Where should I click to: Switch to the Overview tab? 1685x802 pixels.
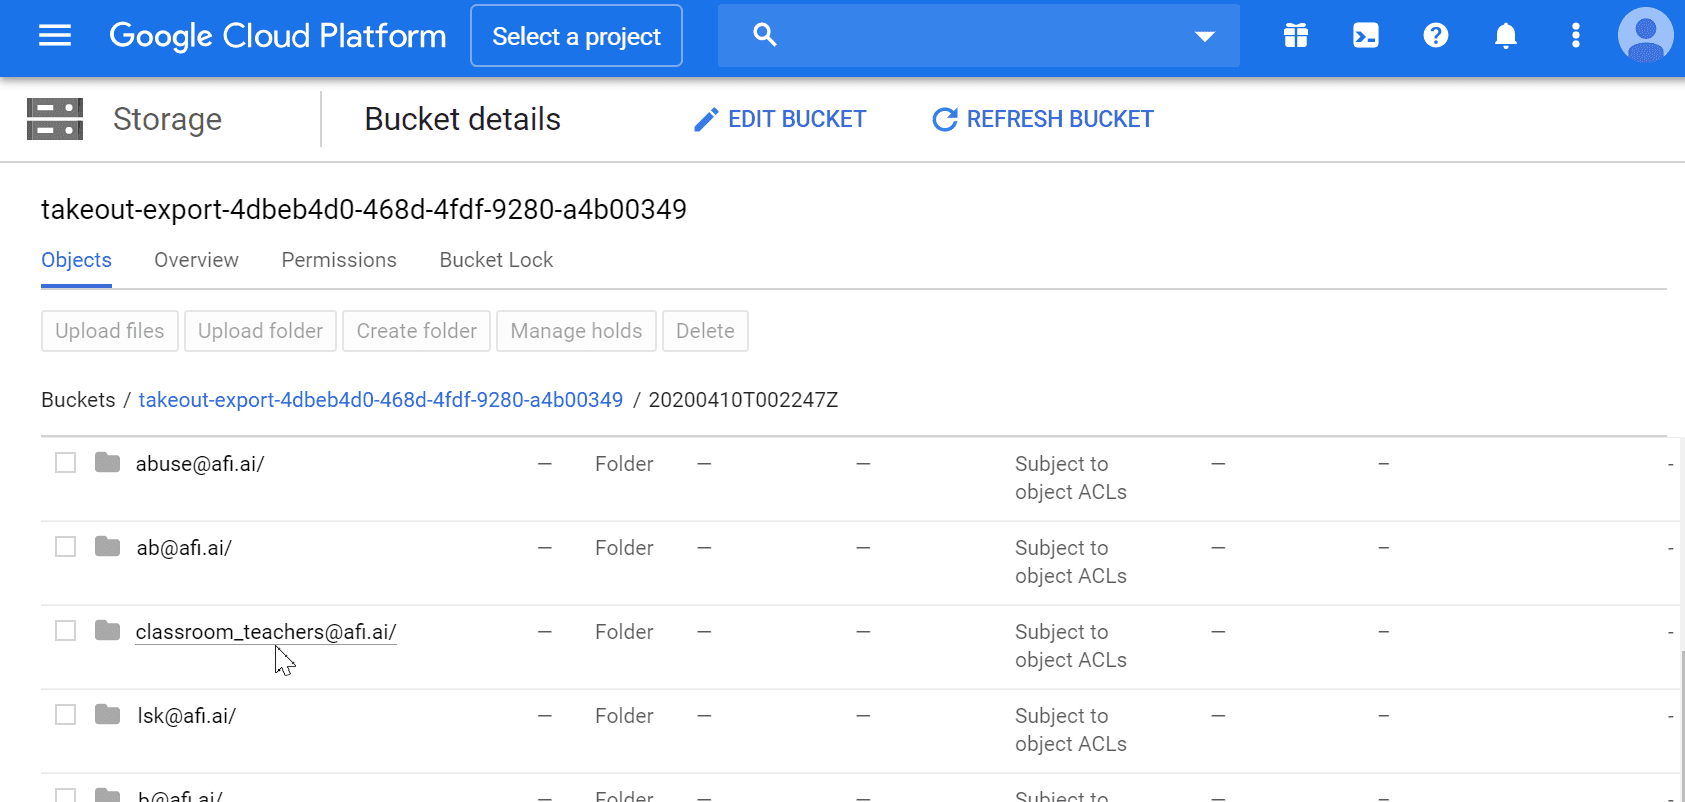[196, 260]
